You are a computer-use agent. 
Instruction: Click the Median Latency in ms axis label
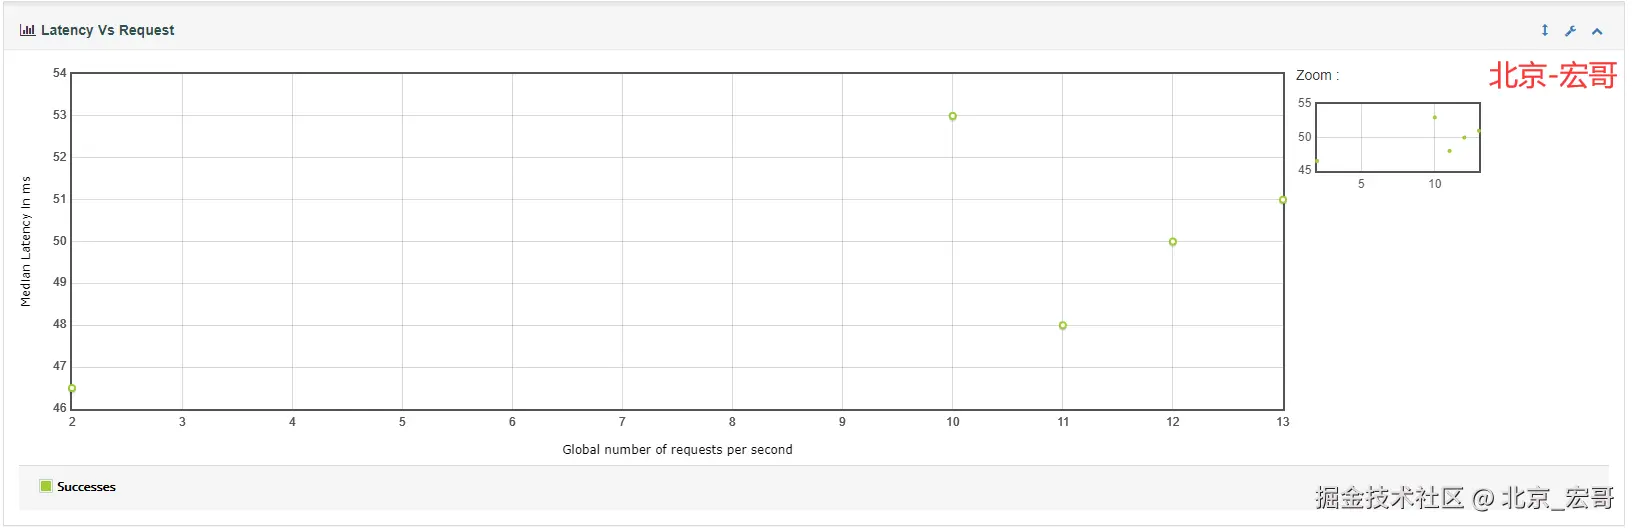pos(26,241)
